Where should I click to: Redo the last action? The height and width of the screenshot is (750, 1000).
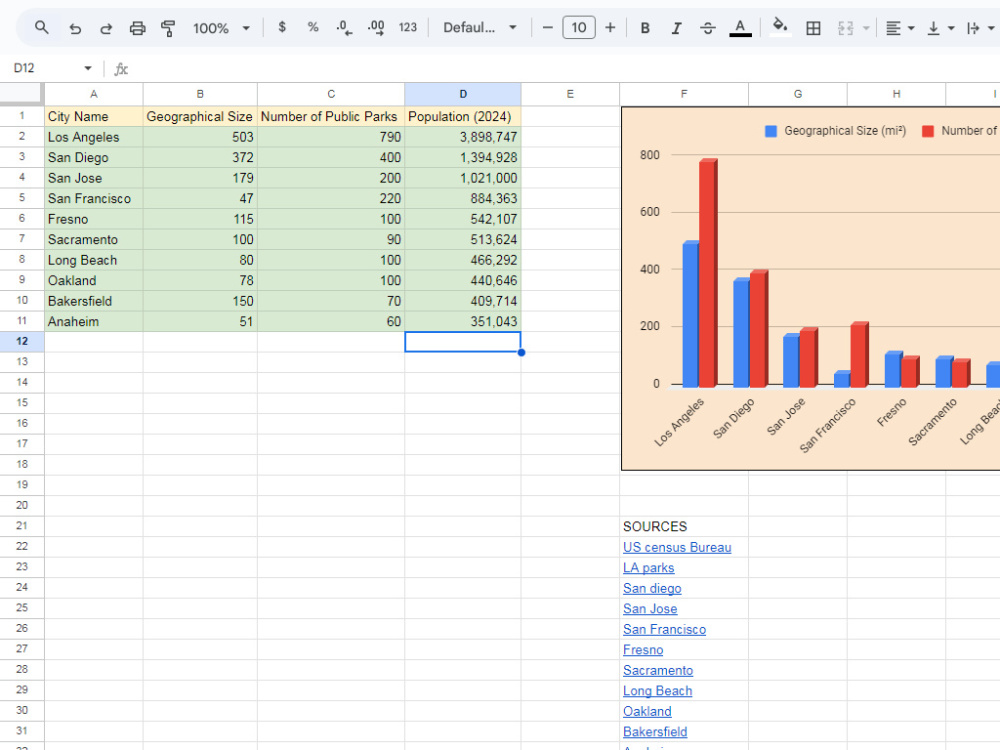106,28
